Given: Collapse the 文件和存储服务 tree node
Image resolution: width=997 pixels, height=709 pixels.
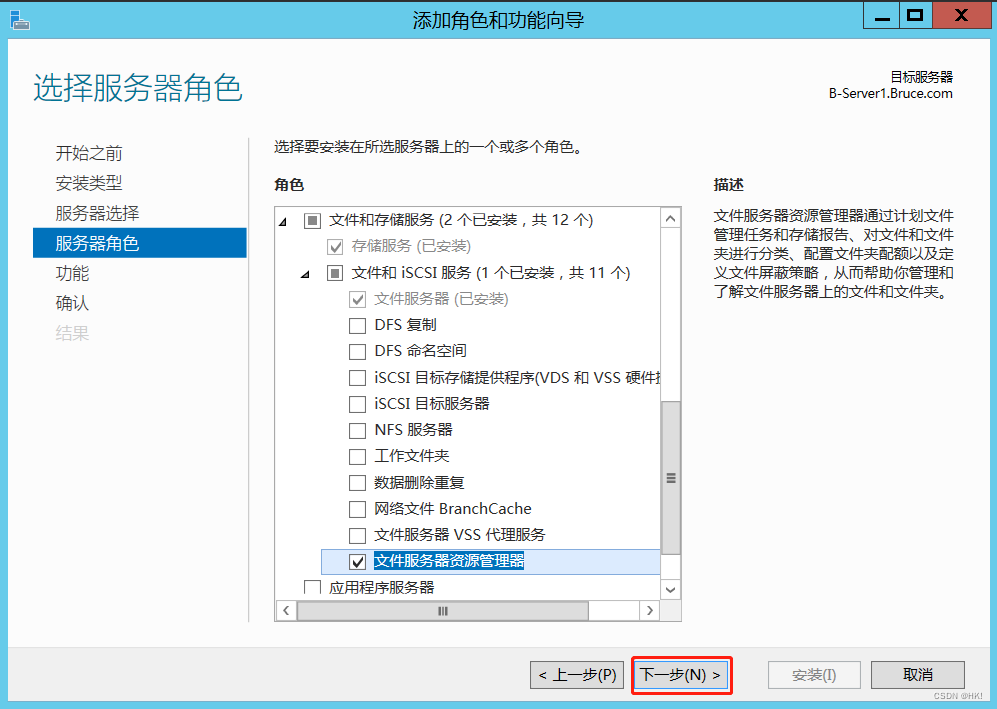Looking at the screenshot, I should coord(281,219).
